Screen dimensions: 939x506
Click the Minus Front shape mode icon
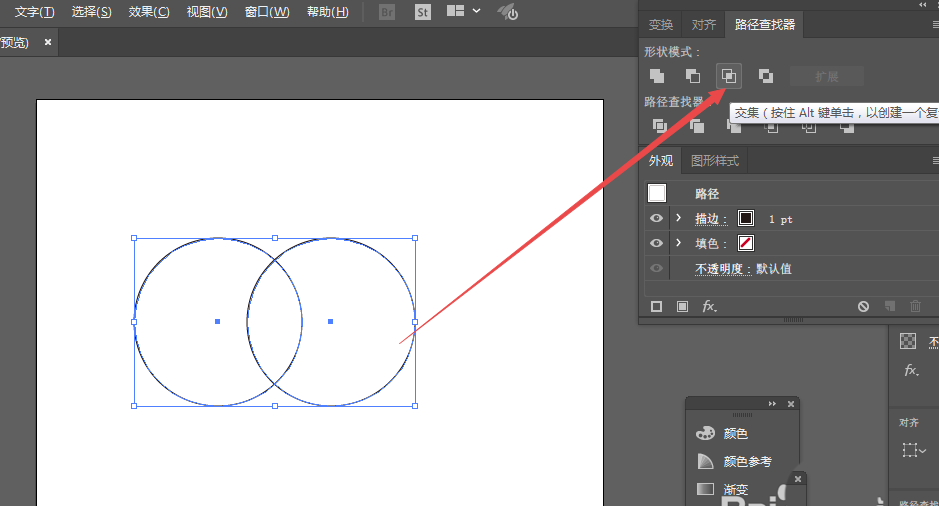pos(693,76)
